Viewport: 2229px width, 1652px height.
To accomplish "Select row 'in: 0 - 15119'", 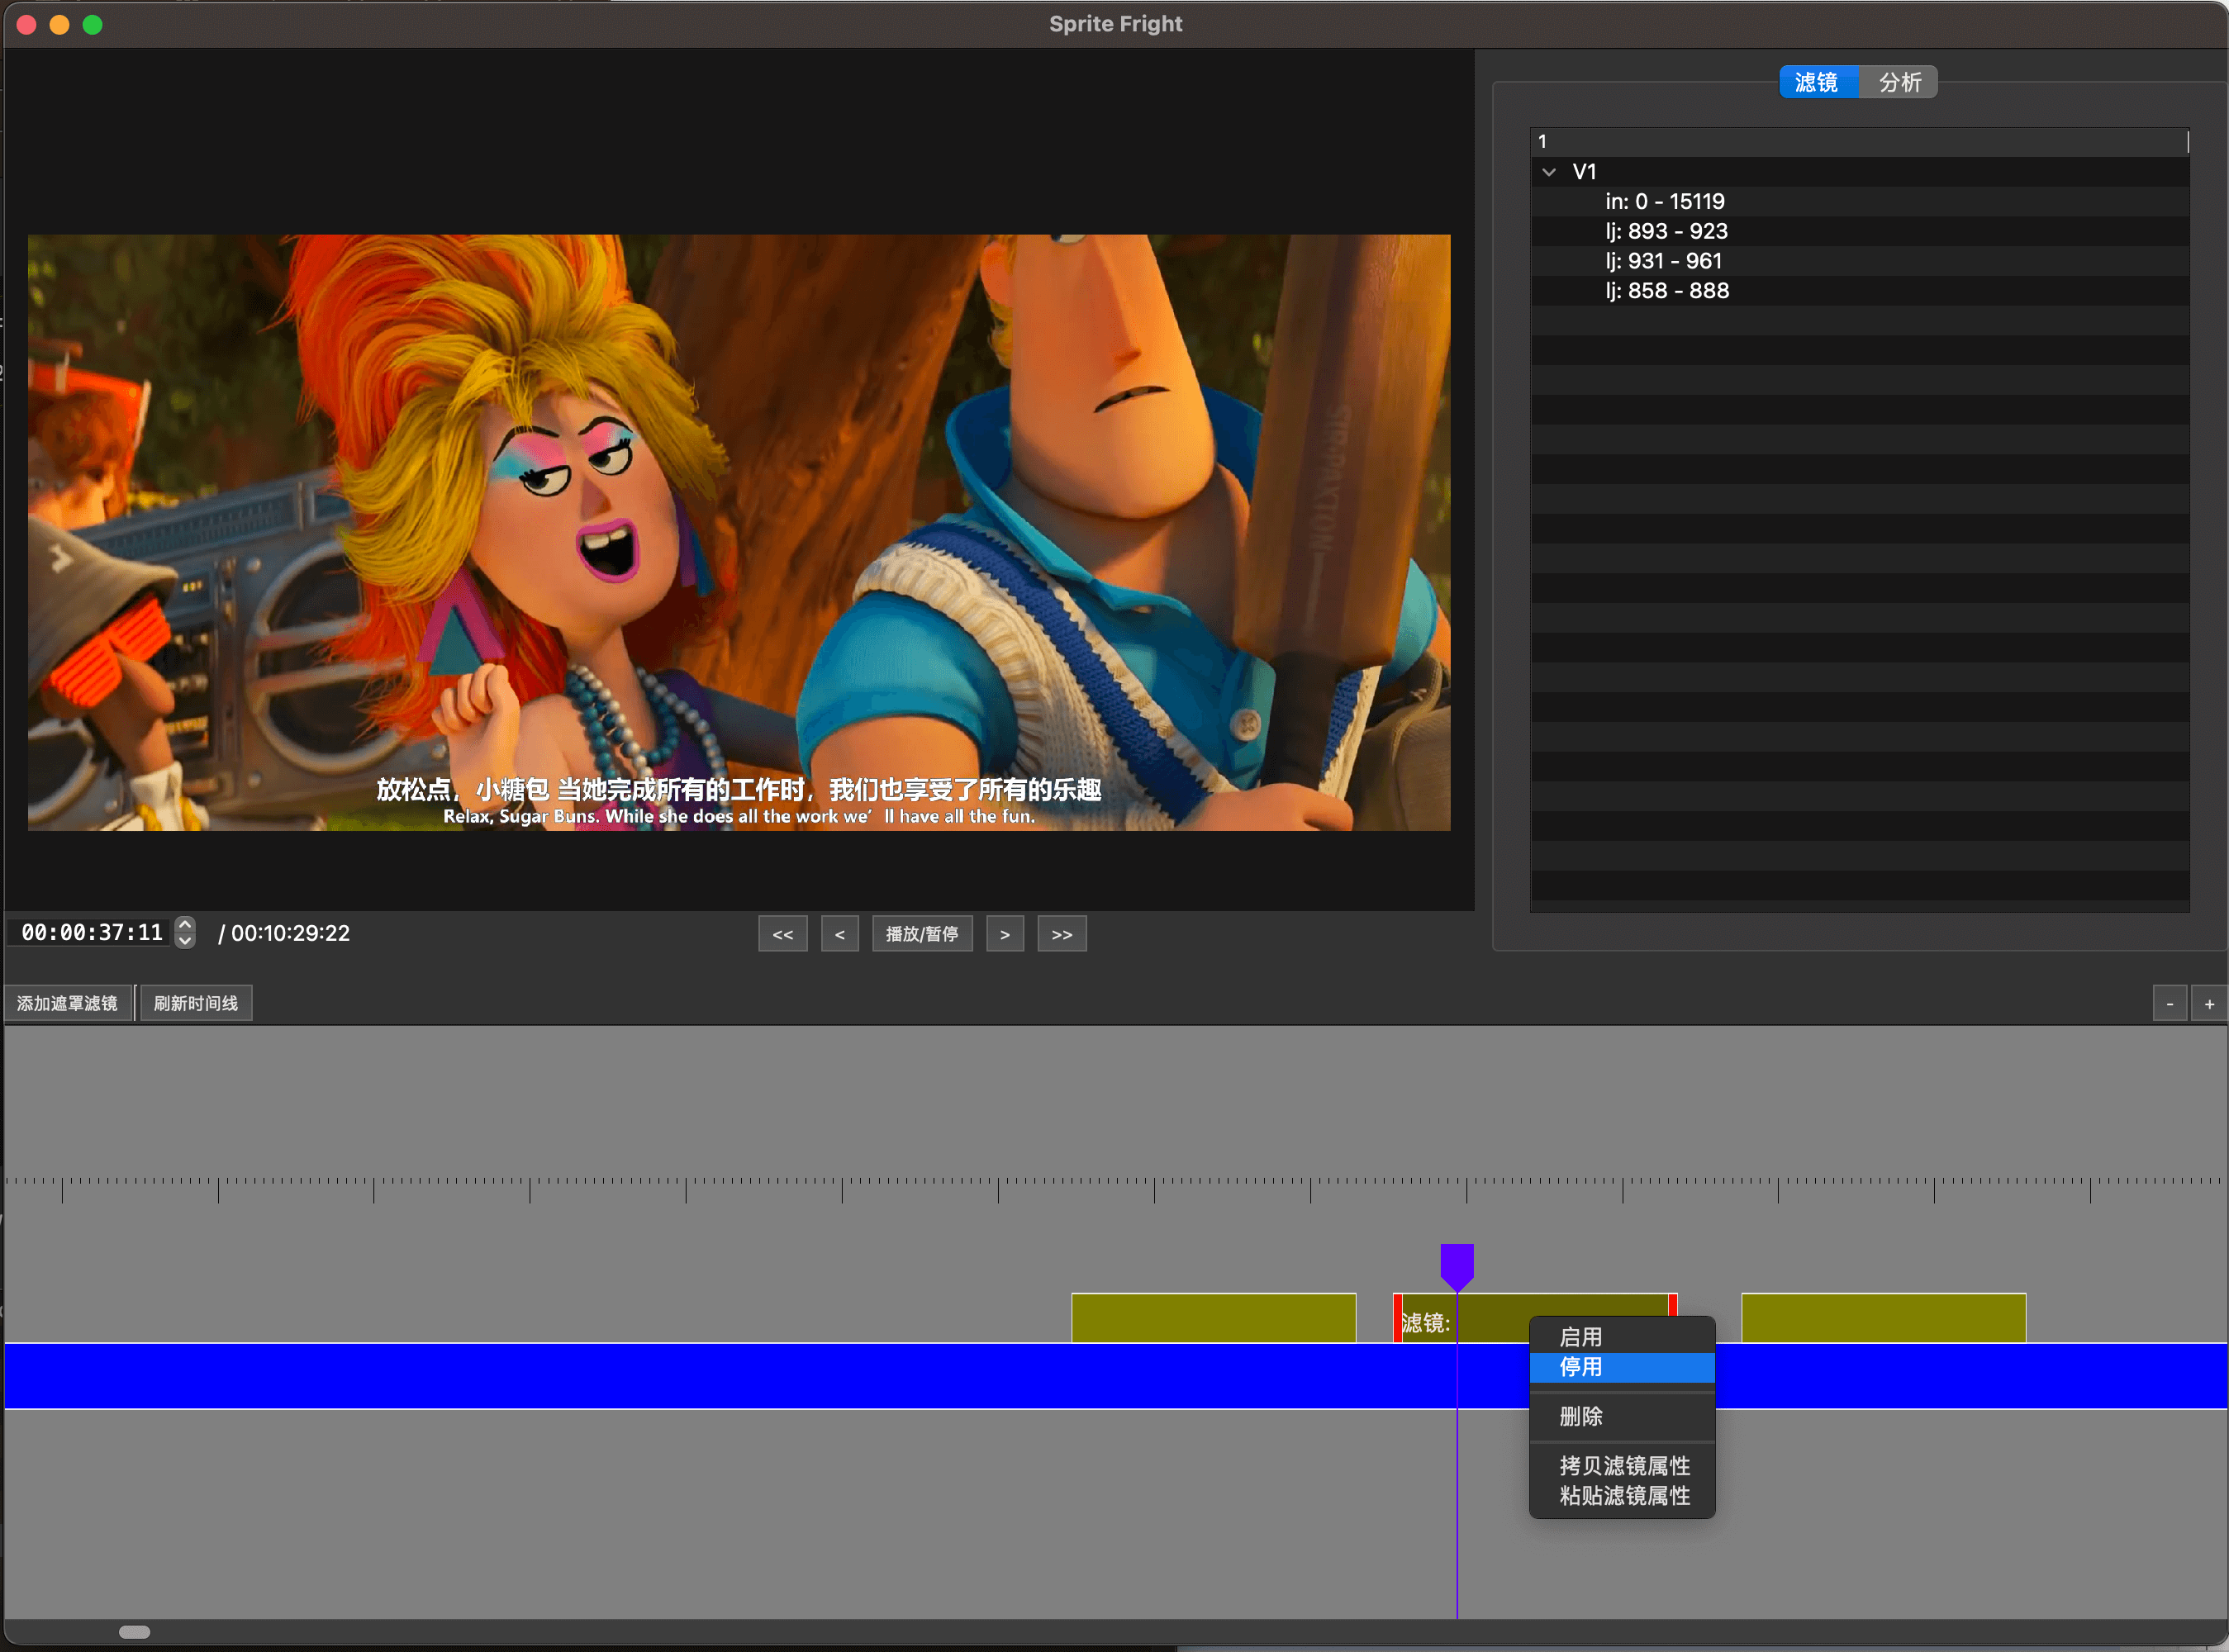I will tap(1860, 201).
